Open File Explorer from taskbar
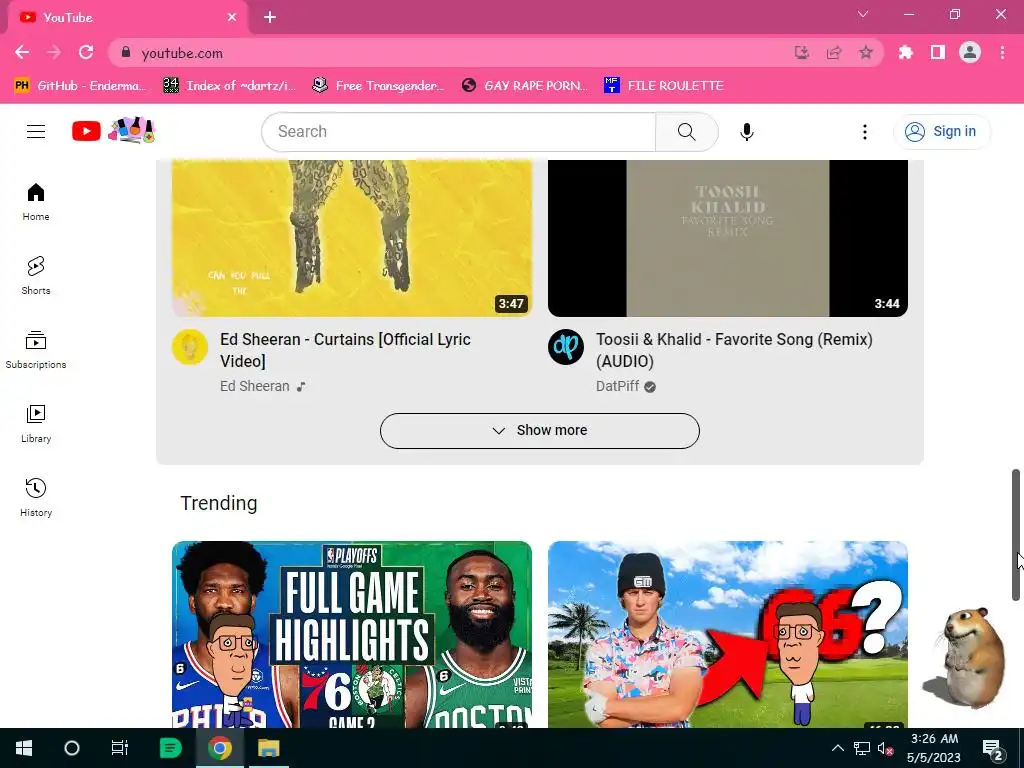1024x768 pixels. (268, 748)
